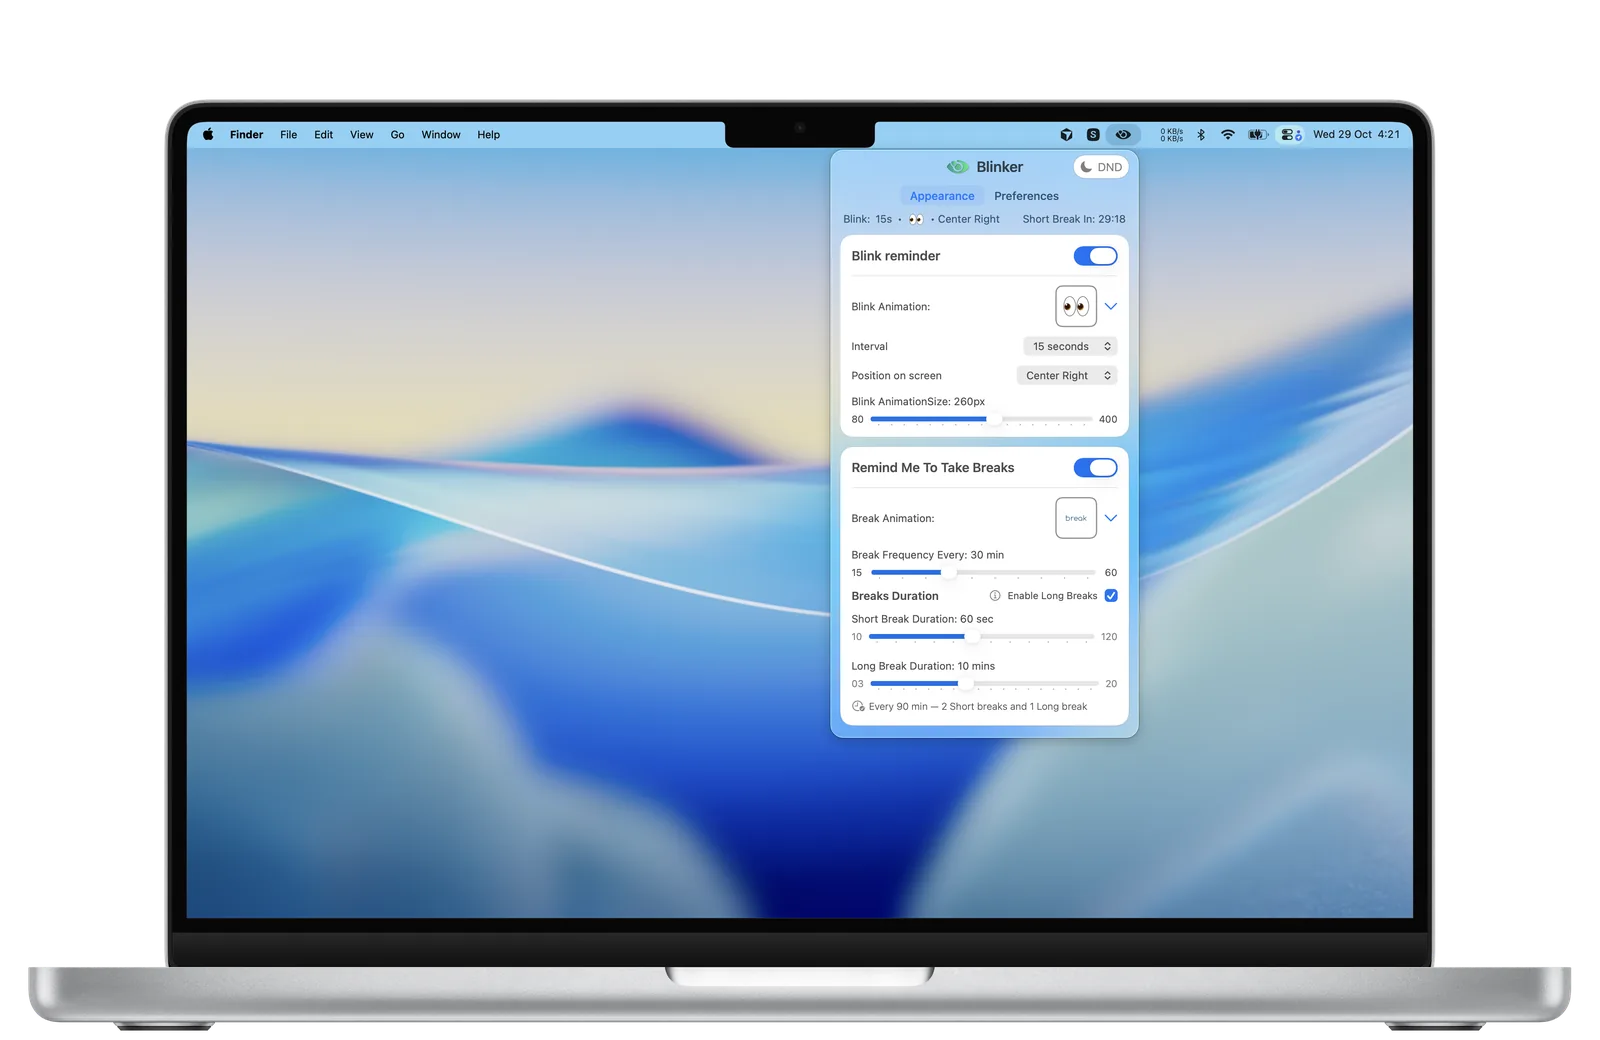Image resolution: width=1600 pixels, height=1040 pixels.
Task: Open the battery status menu
Action: (1258, 134)
